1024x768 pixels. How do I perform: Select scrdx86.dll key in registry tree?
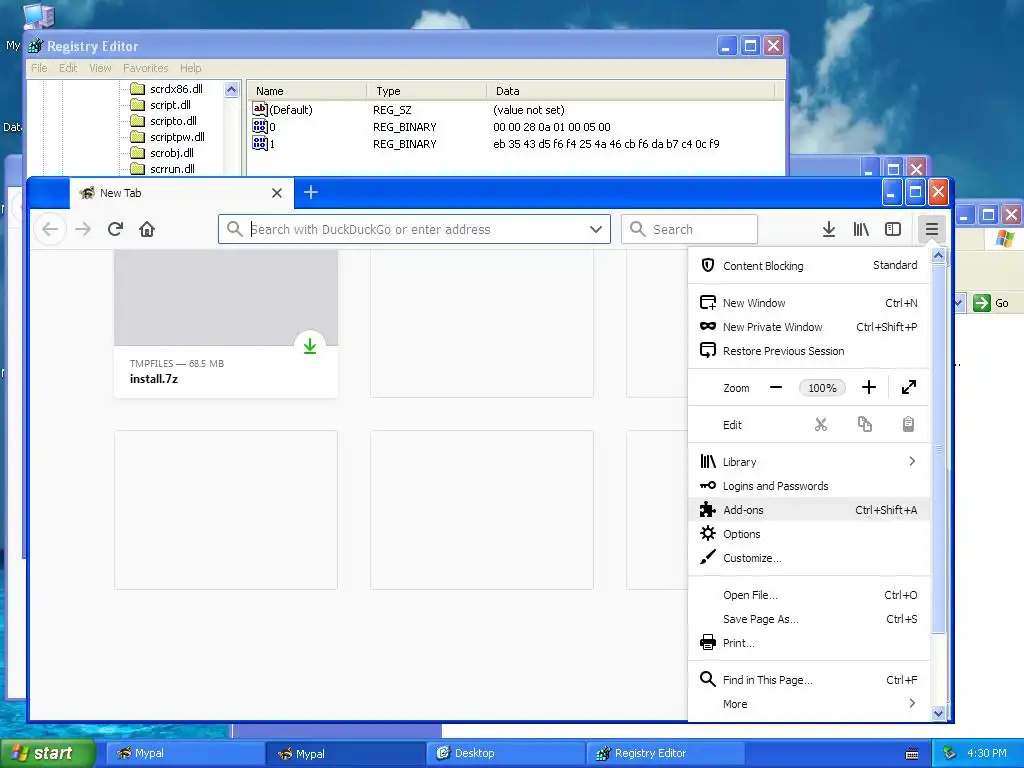pos(176,89)
